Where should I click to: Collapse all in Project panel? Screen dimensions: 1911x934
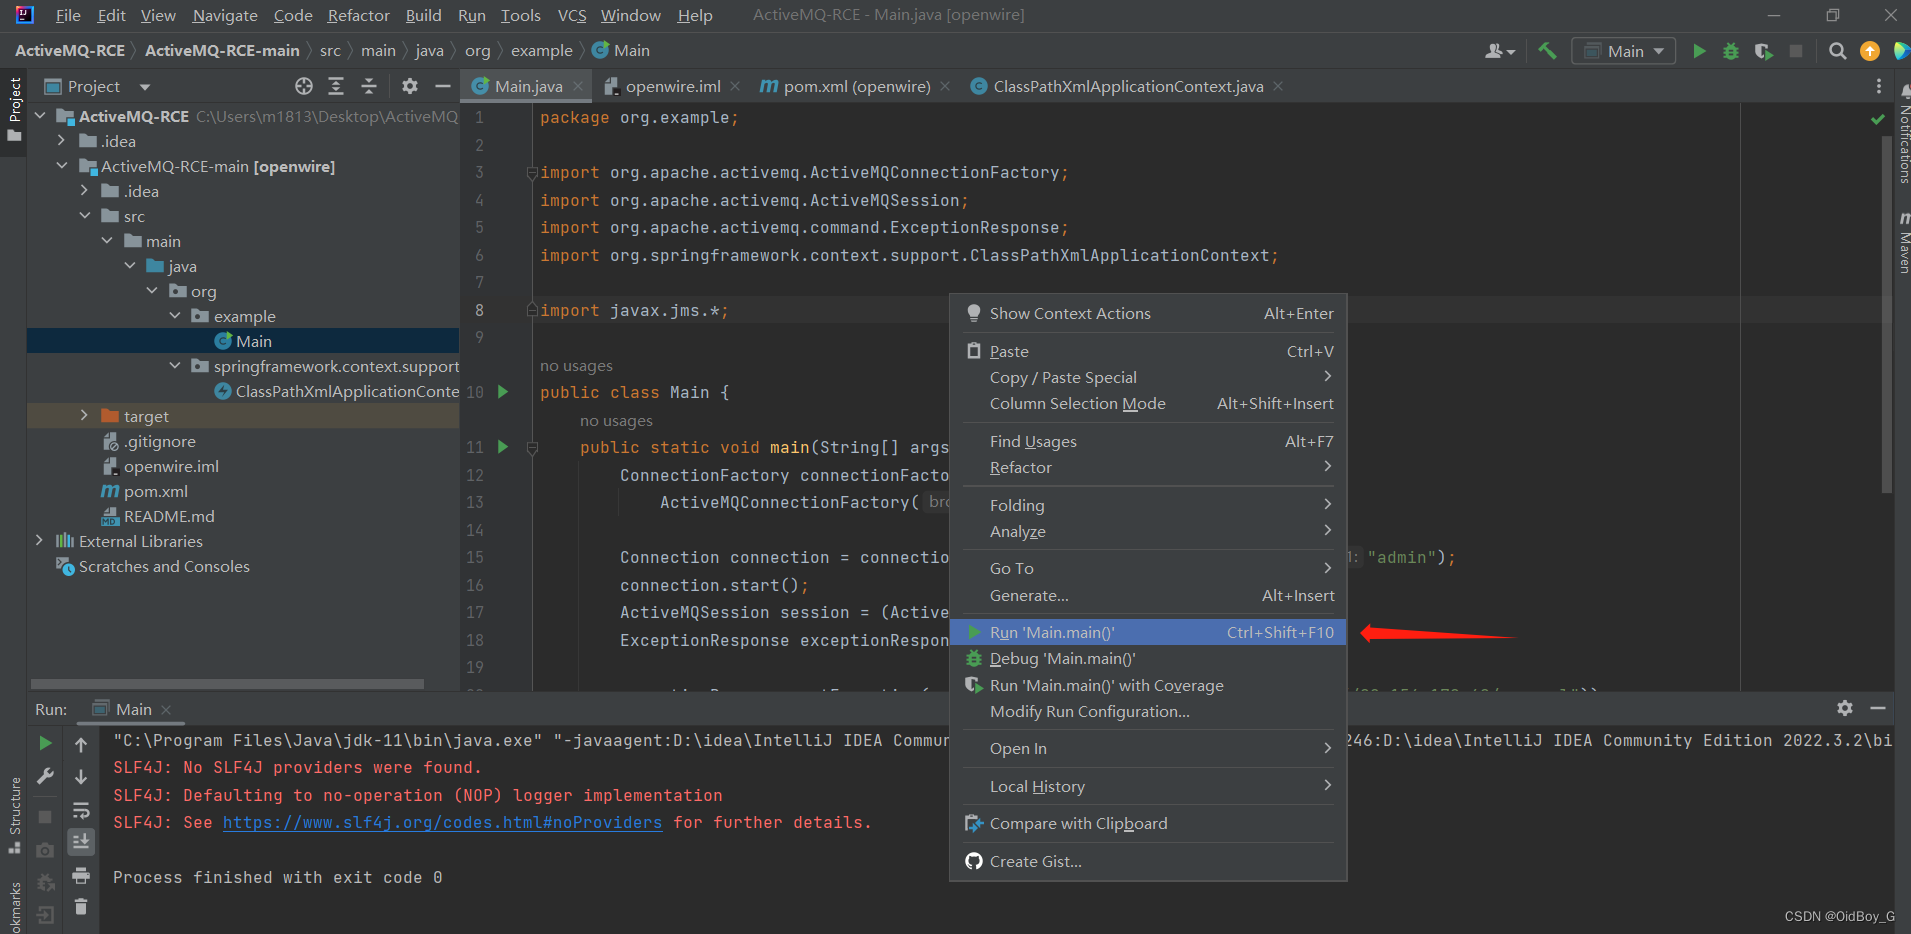click(368, 86)
